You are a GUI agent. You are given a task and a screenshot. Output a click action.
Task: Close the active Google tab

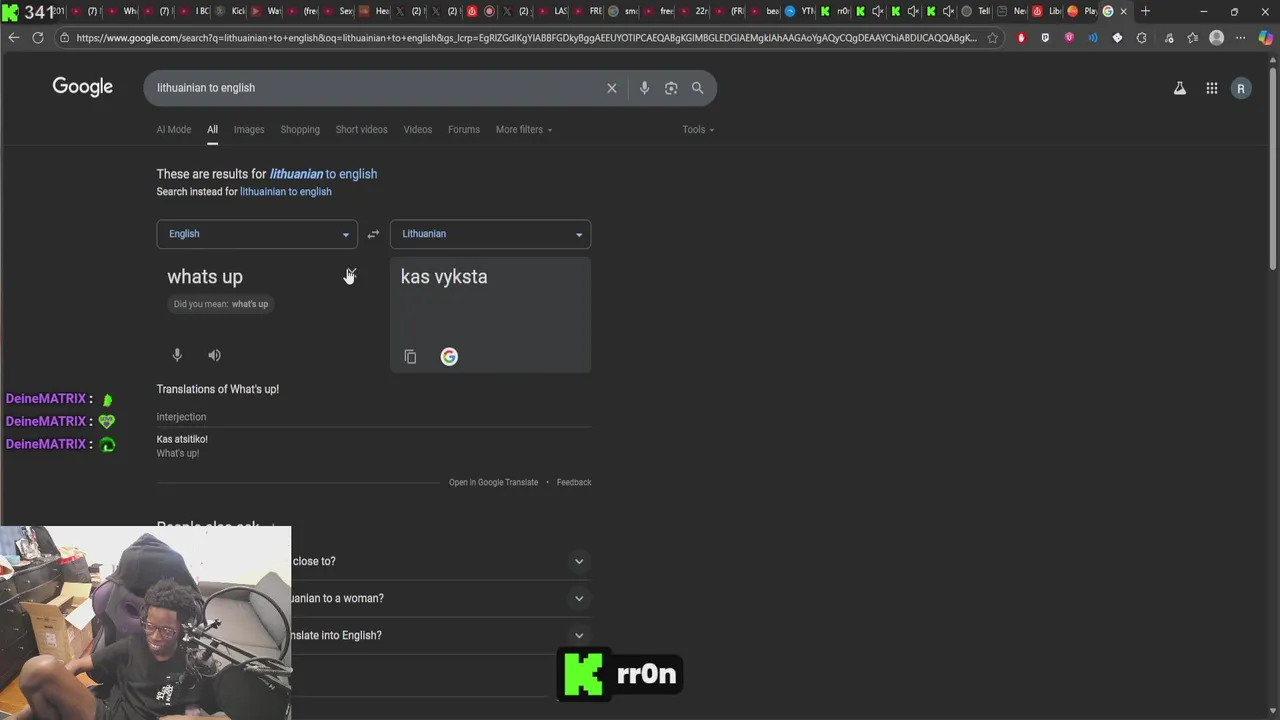1123,11
